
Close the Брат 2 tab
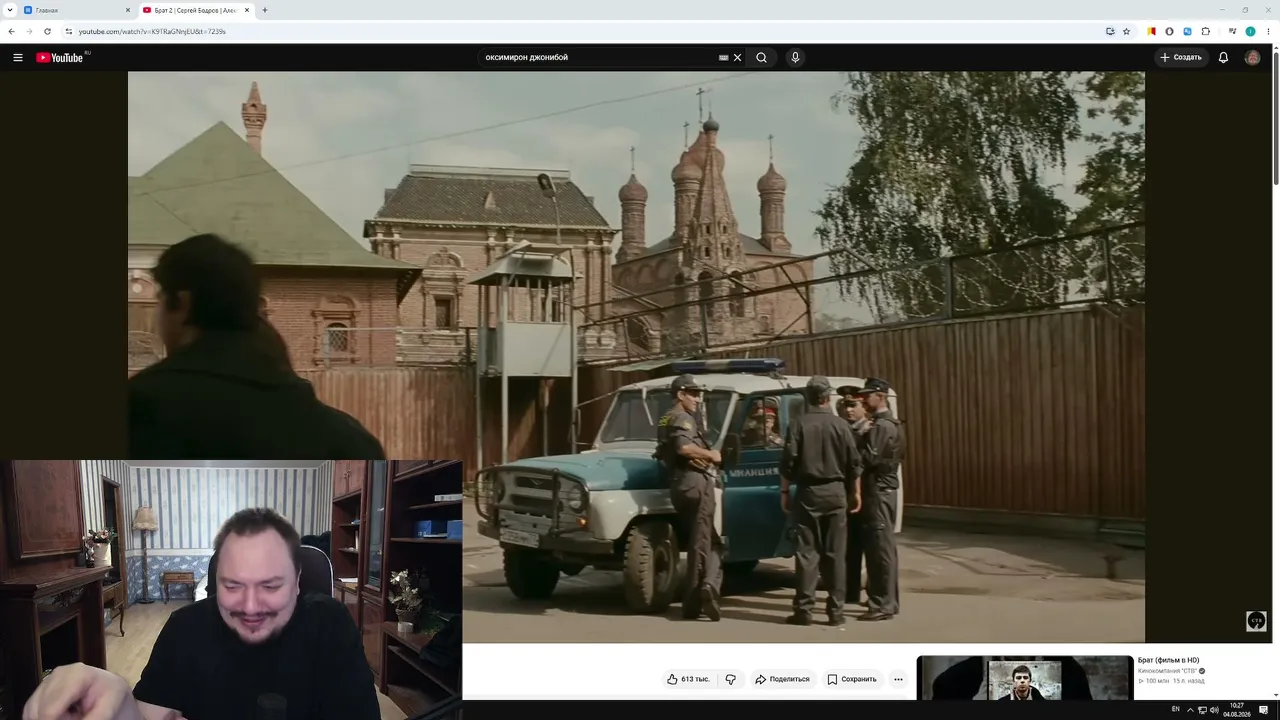(x=247, y=10)
